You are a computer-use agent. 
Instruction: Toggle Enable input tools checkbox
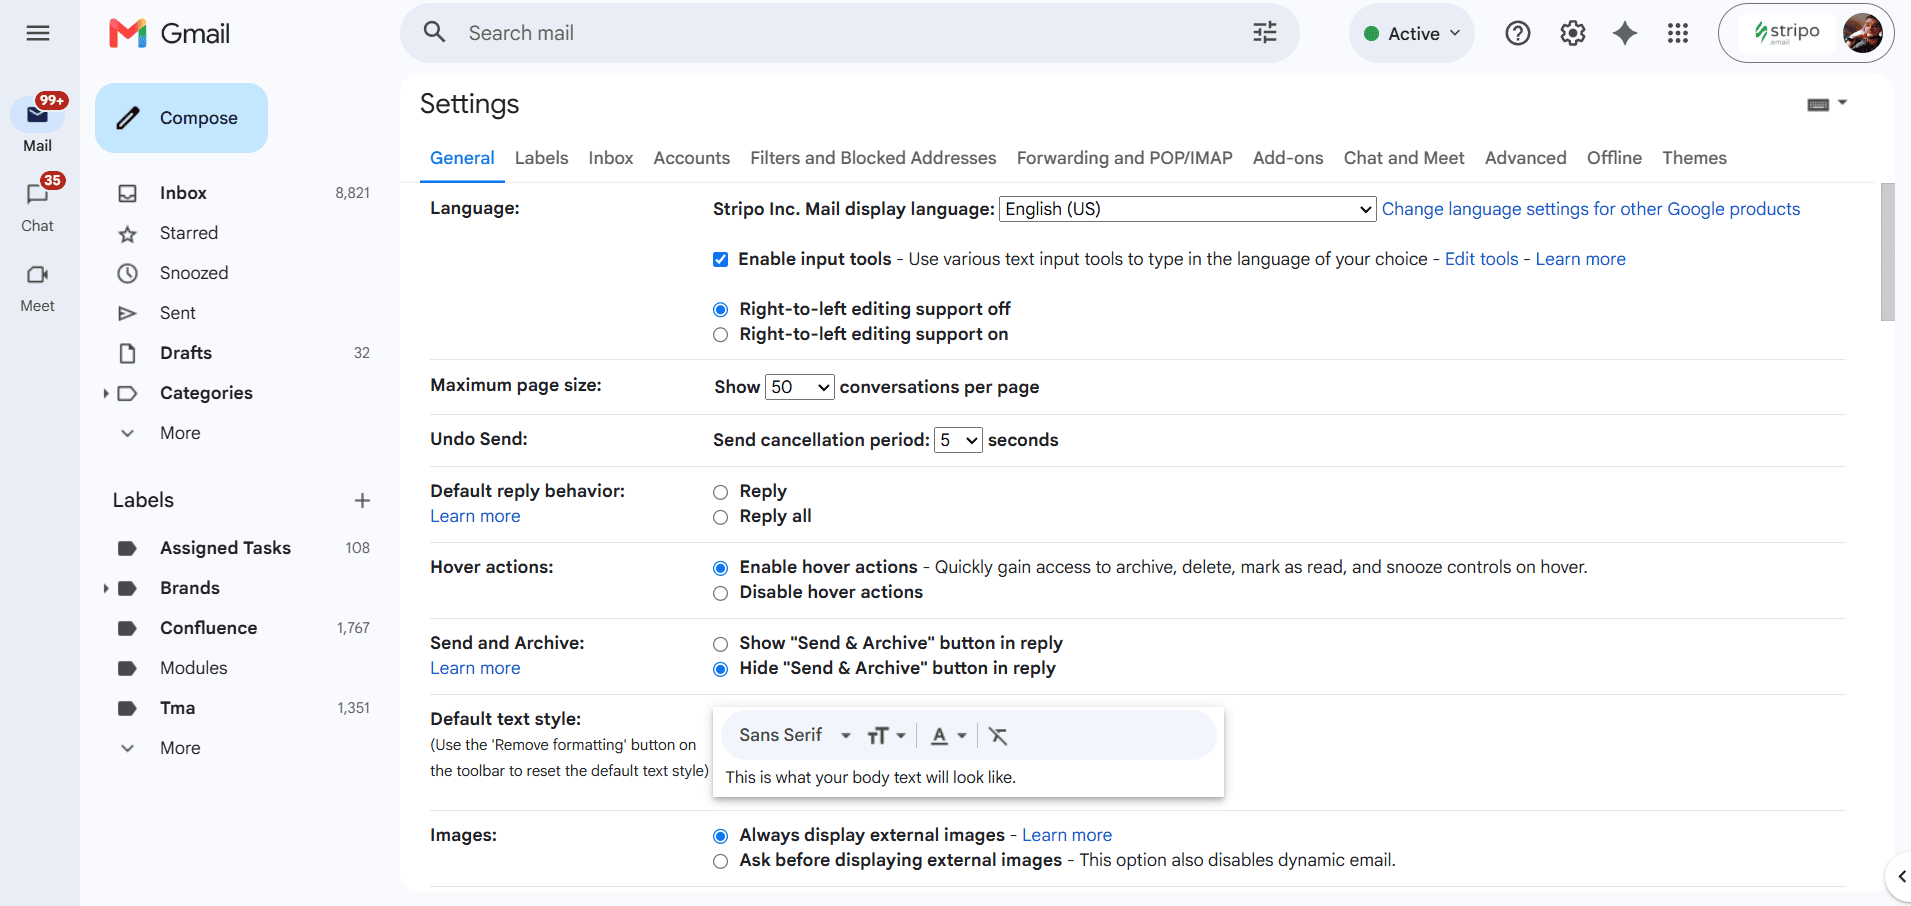point(720,259)
